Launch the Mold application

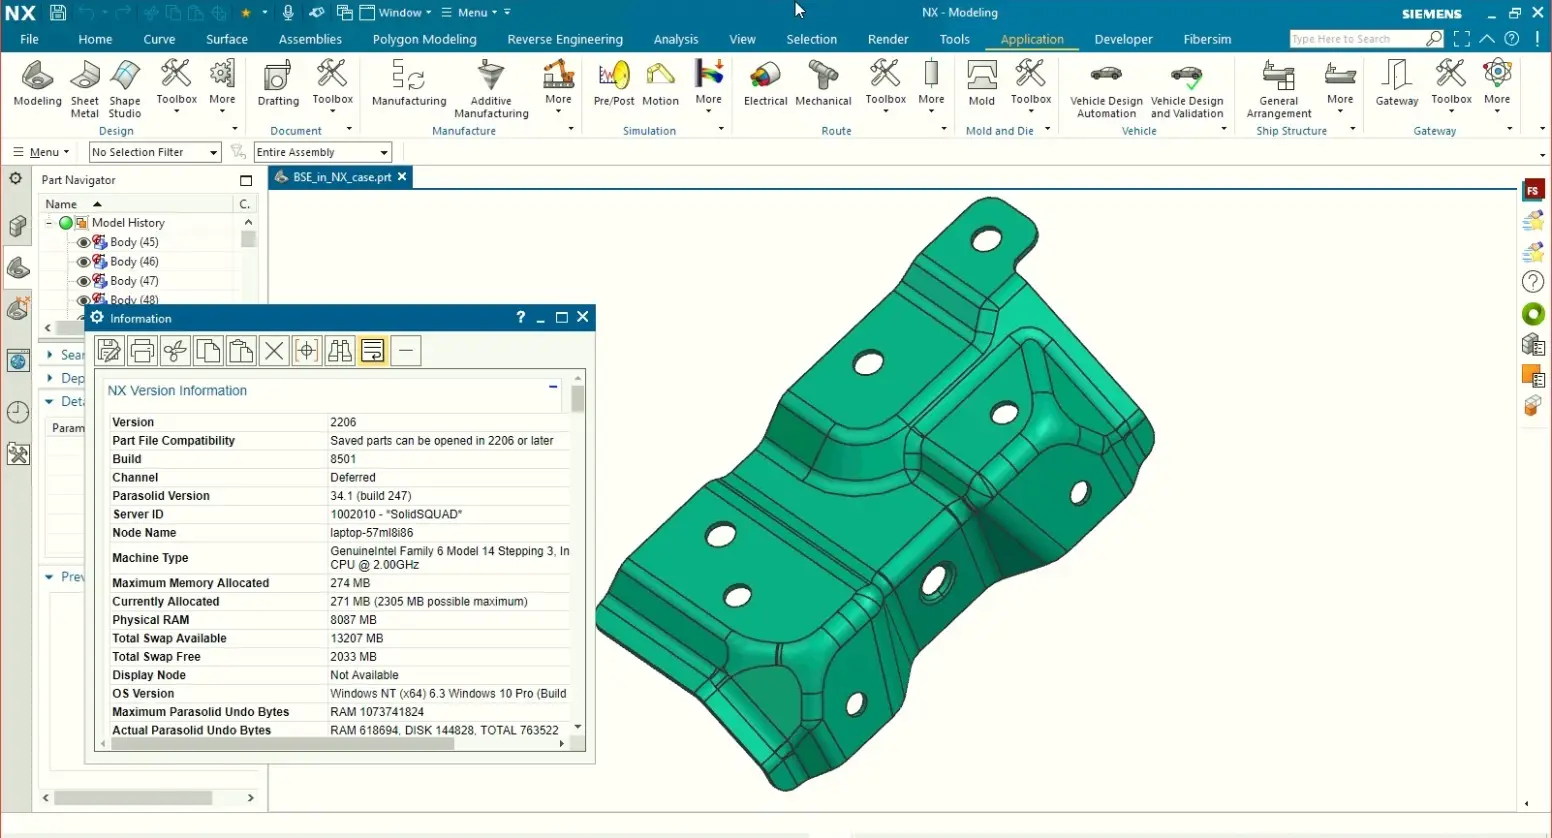click(x=982, y=83)
